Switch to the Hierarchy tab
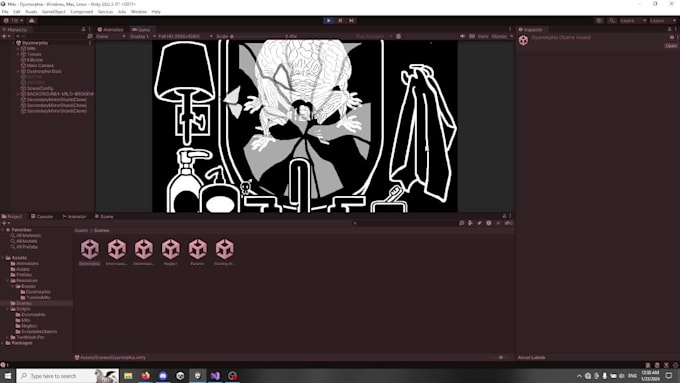 [x=15, y=29]
